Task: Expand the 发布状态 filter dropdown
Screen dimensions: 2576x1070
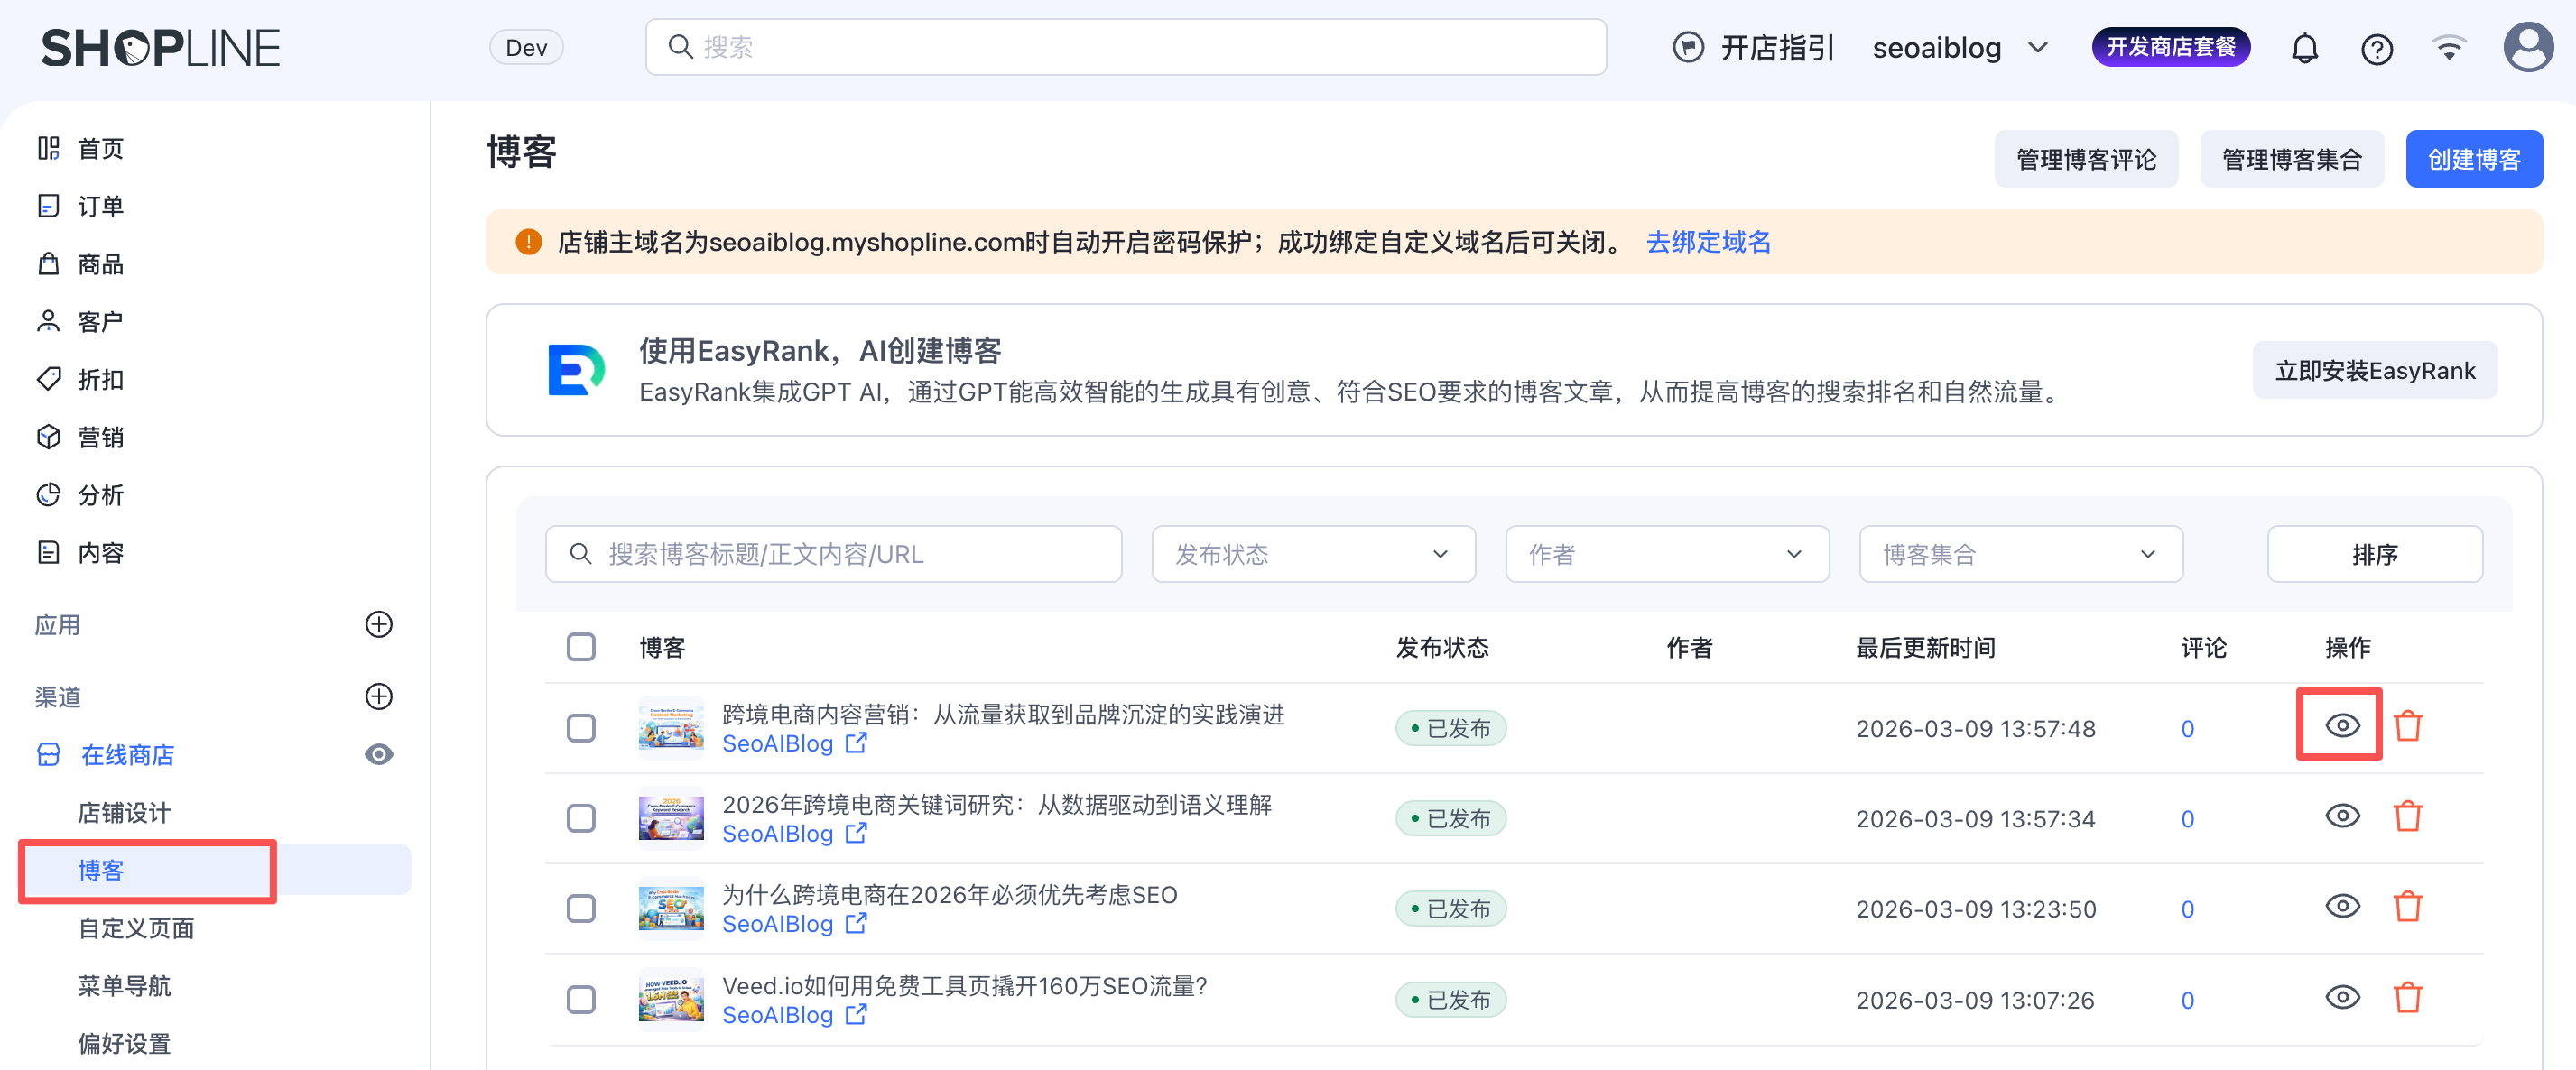Action: coord(1313,554)
